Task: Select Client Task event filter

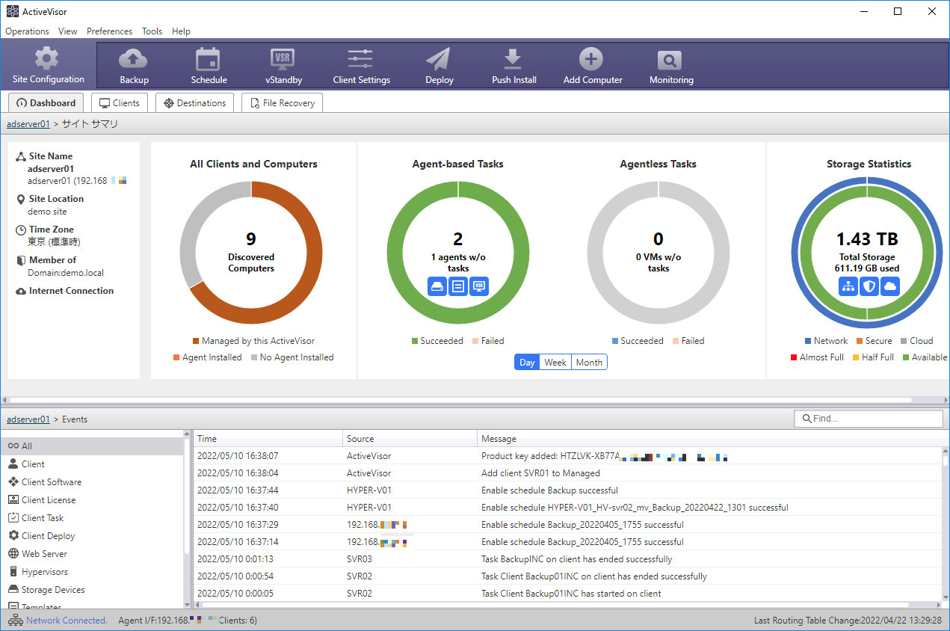Action: click(x=93, y=518)
